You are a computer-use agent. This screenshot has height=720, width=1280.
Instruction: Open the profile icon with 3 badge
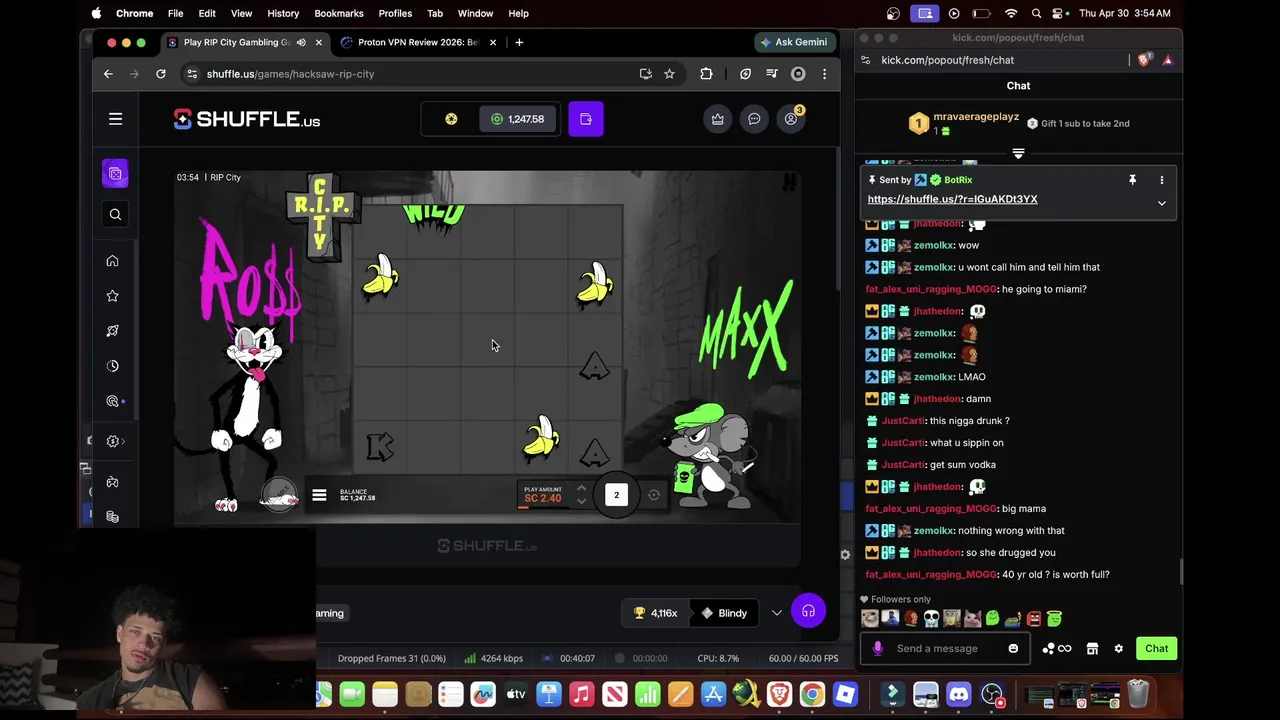[x=791, y=119]
